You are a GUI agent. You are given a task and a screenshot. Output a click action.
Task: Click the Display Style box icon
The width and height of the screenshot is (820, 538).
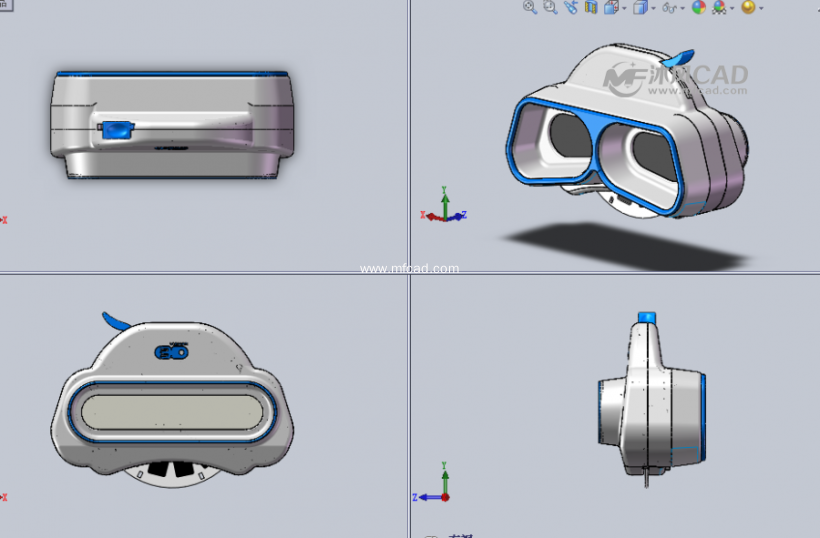[640, 7]
